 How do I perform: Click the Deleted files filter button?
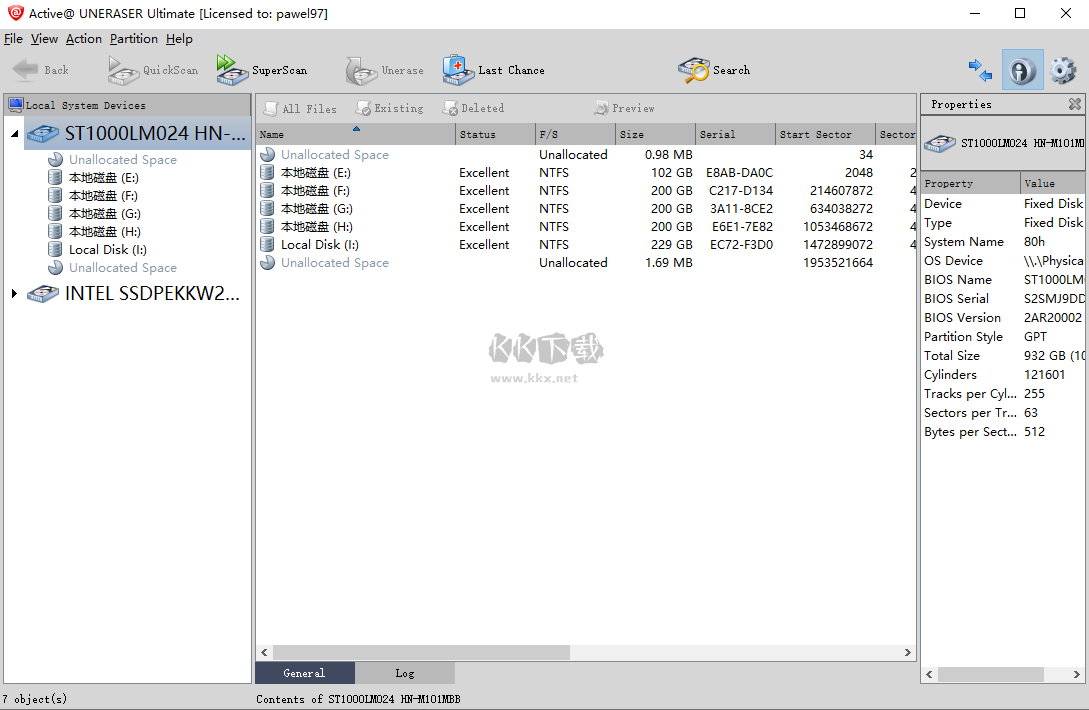pyautogui.click(x=474, y=108)
